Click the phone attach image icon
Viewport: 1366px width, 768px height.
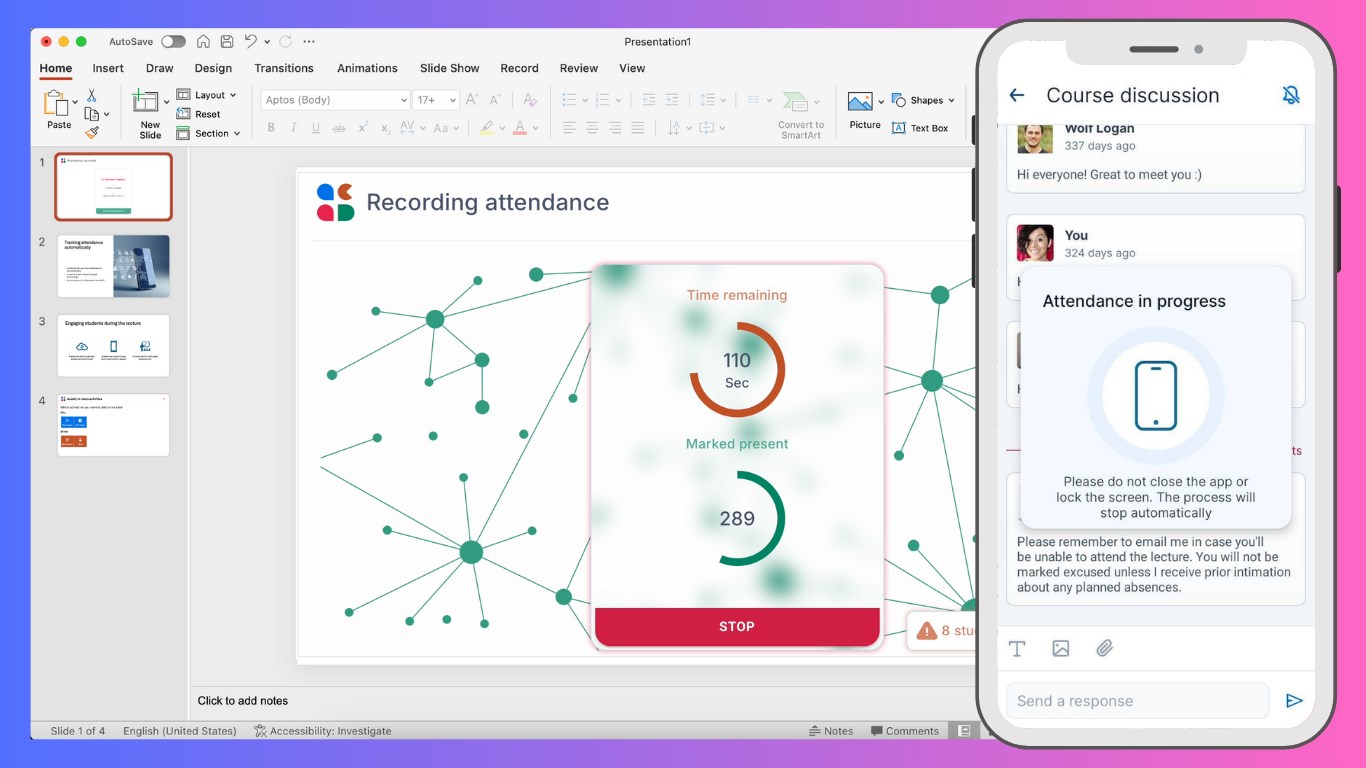point(1061,649)
